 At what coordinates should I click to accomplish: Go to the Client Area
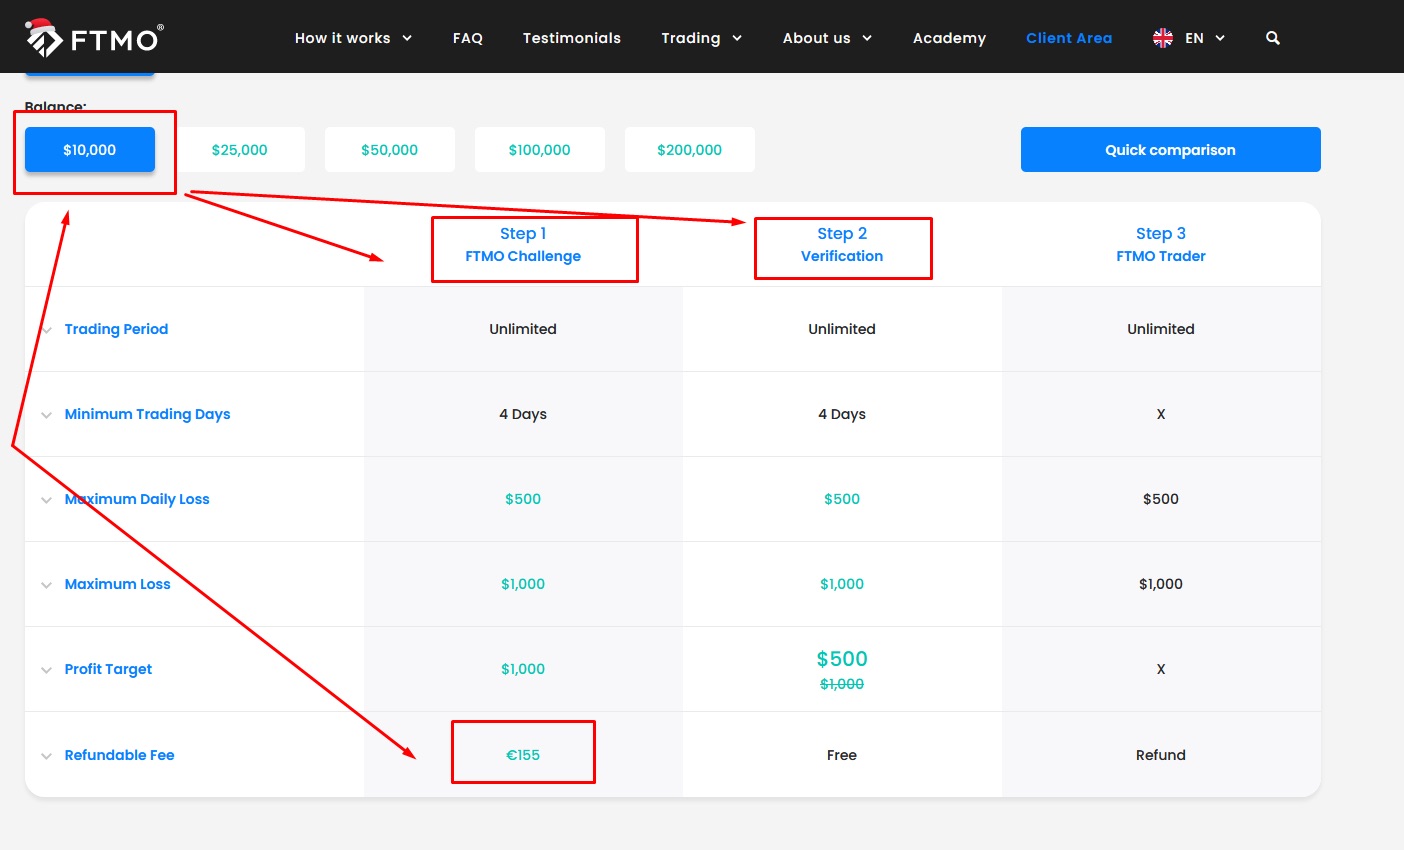click(x=1069, y=38)
